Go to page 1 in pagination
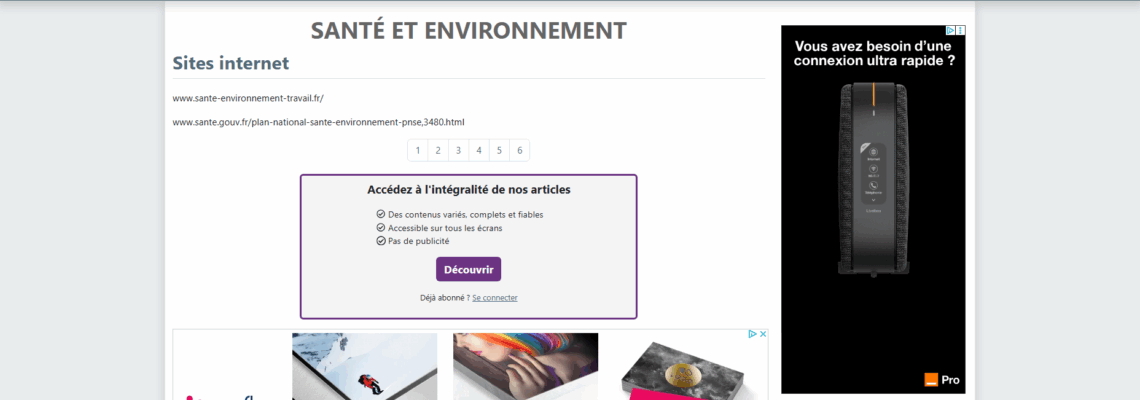The width and height of the screenshot is (1140, 400). tap(418, 150)
